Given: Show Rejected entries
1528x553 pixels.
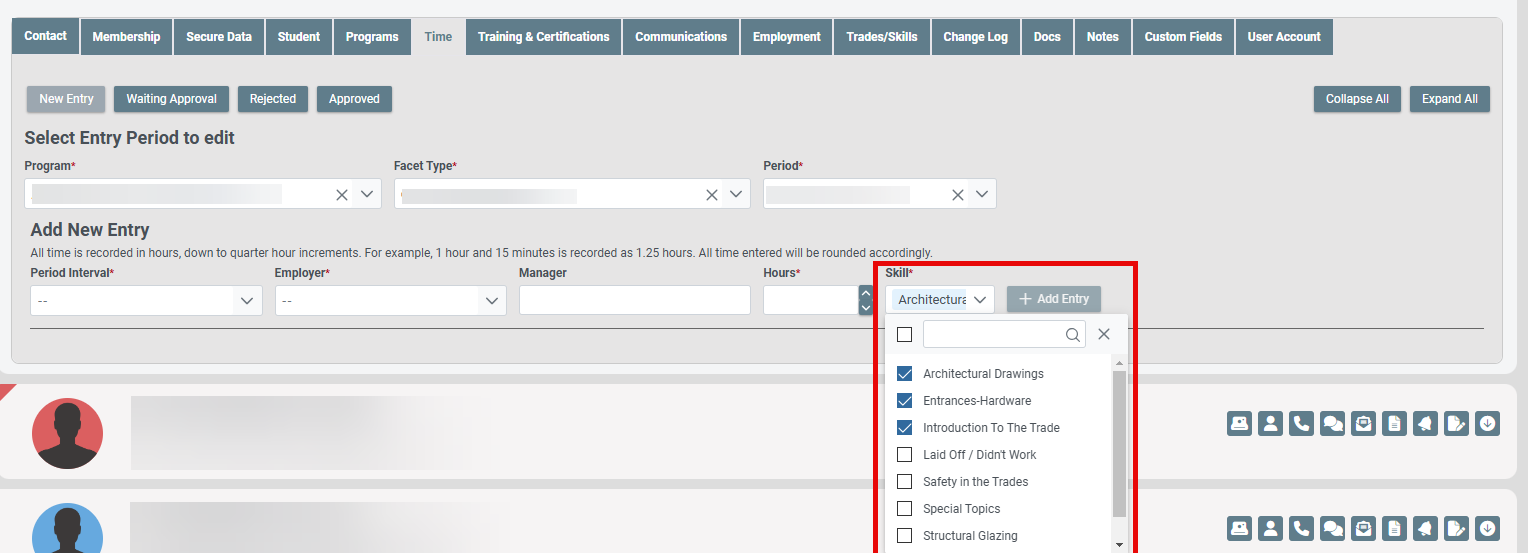Looking at the screenshot, I should pos(273,99).
